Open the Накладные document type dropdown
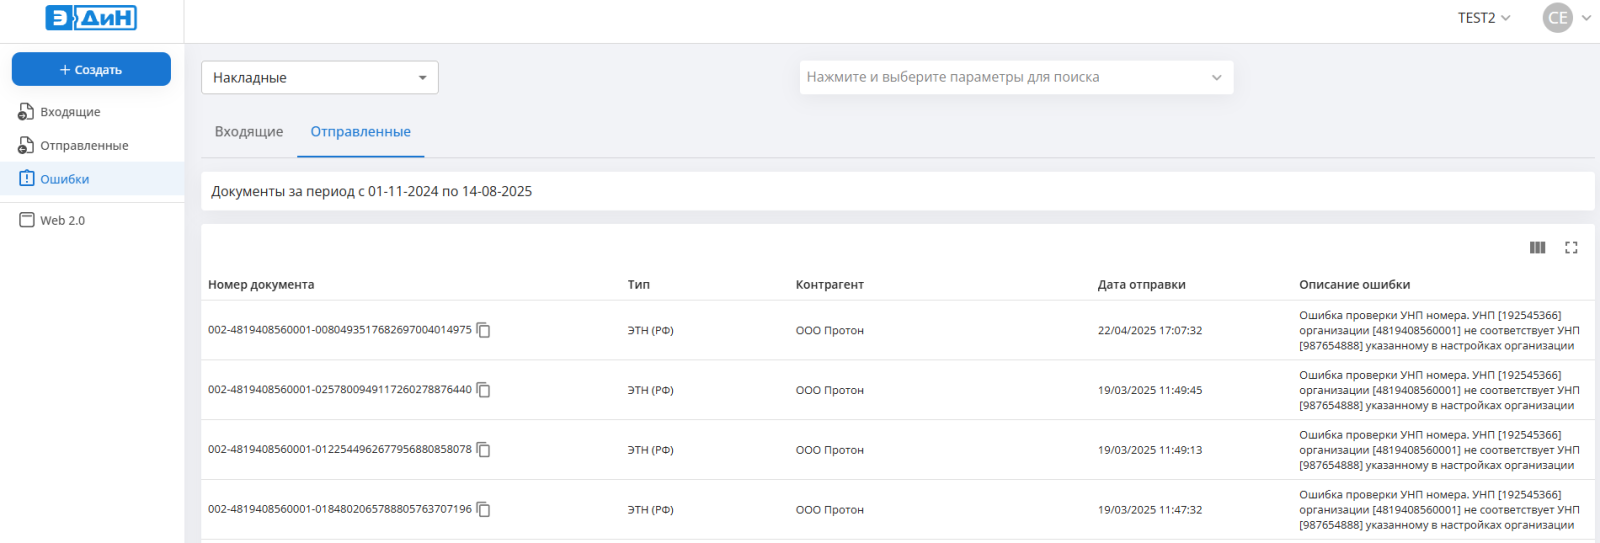Viewport: 1600px width, 543px height. pos(320,77)
